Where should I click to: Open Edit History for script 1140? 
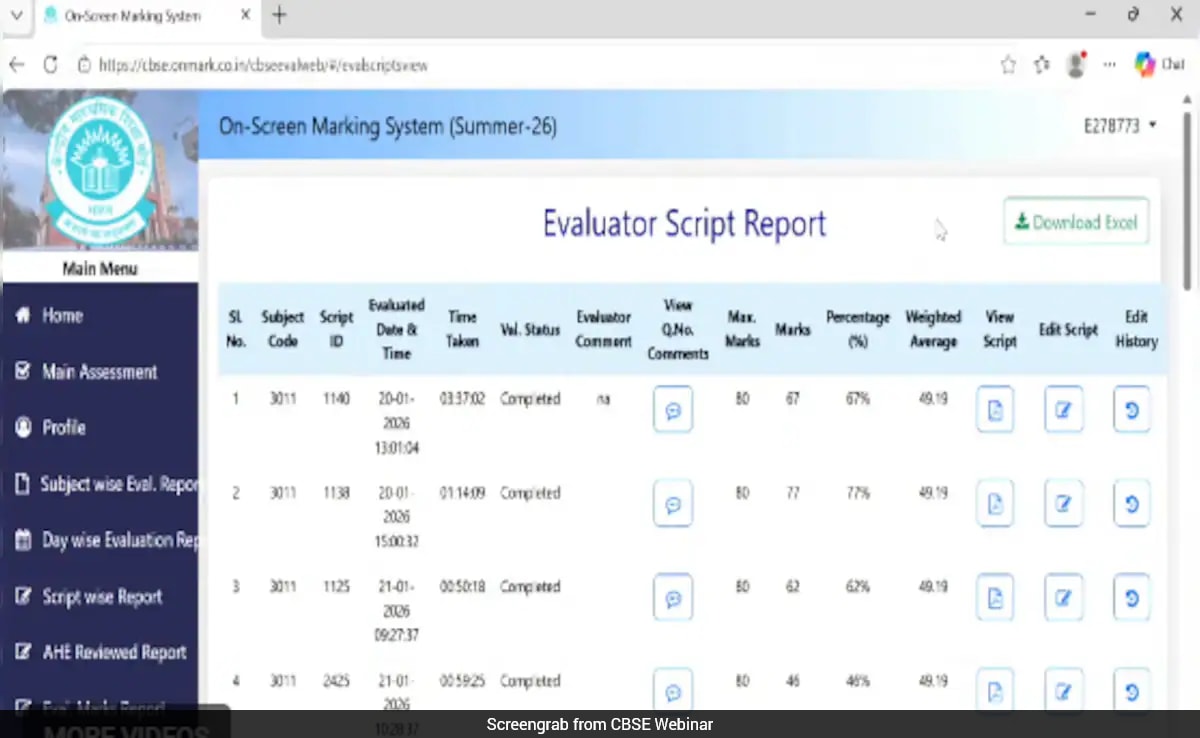point(1132,409)
